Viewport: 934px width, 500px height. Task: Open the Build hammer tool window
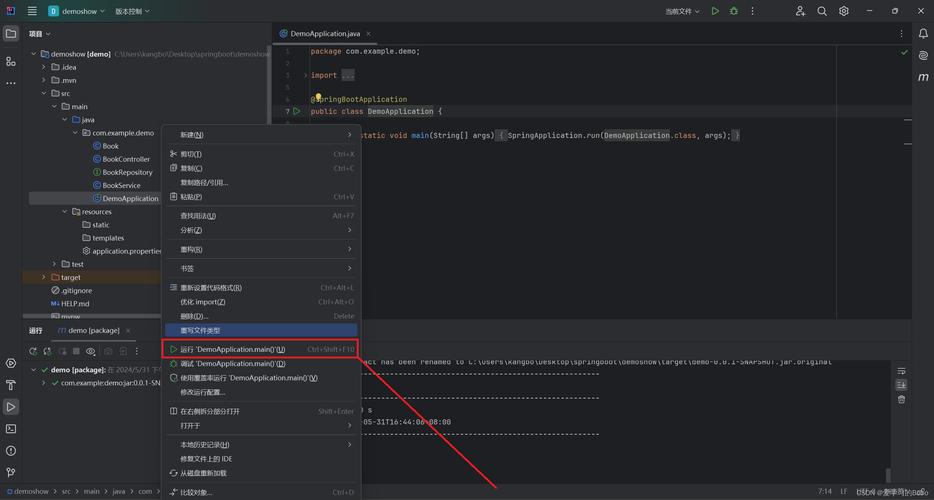11,384
